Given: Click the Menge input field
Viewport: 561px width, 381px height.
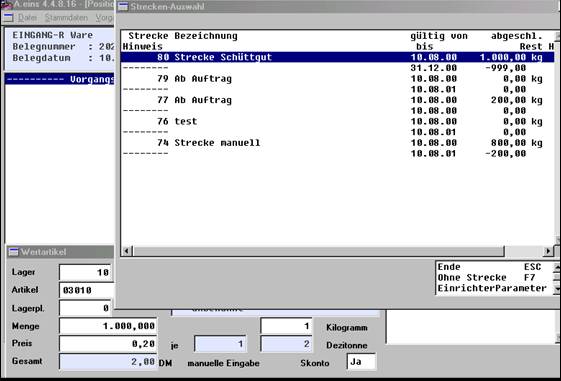Looking at the screenshot, I should (x=108, y=326).
